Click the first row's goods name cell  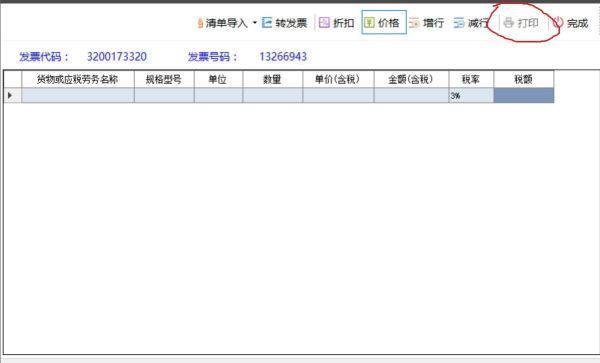point(78,96)
